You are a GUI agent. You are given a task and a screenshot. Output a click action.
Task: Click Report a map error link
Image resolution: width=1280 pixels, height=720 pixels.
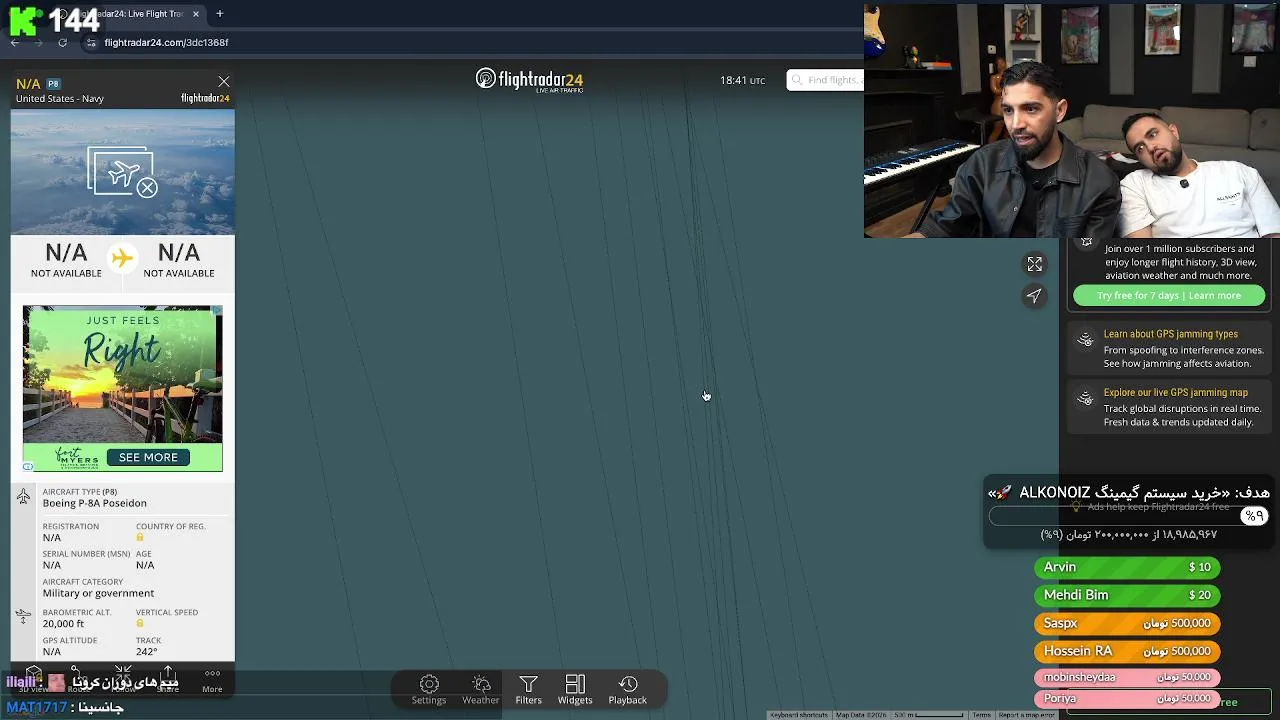point(1027,715)
